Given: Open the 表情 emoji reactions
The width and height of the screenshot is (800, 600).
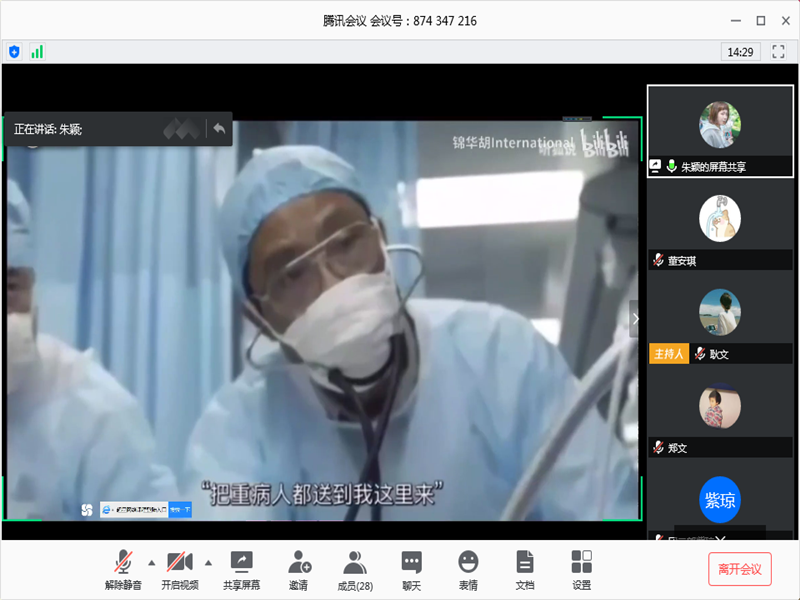Looking at the screenshot, I should pos(468,570).
